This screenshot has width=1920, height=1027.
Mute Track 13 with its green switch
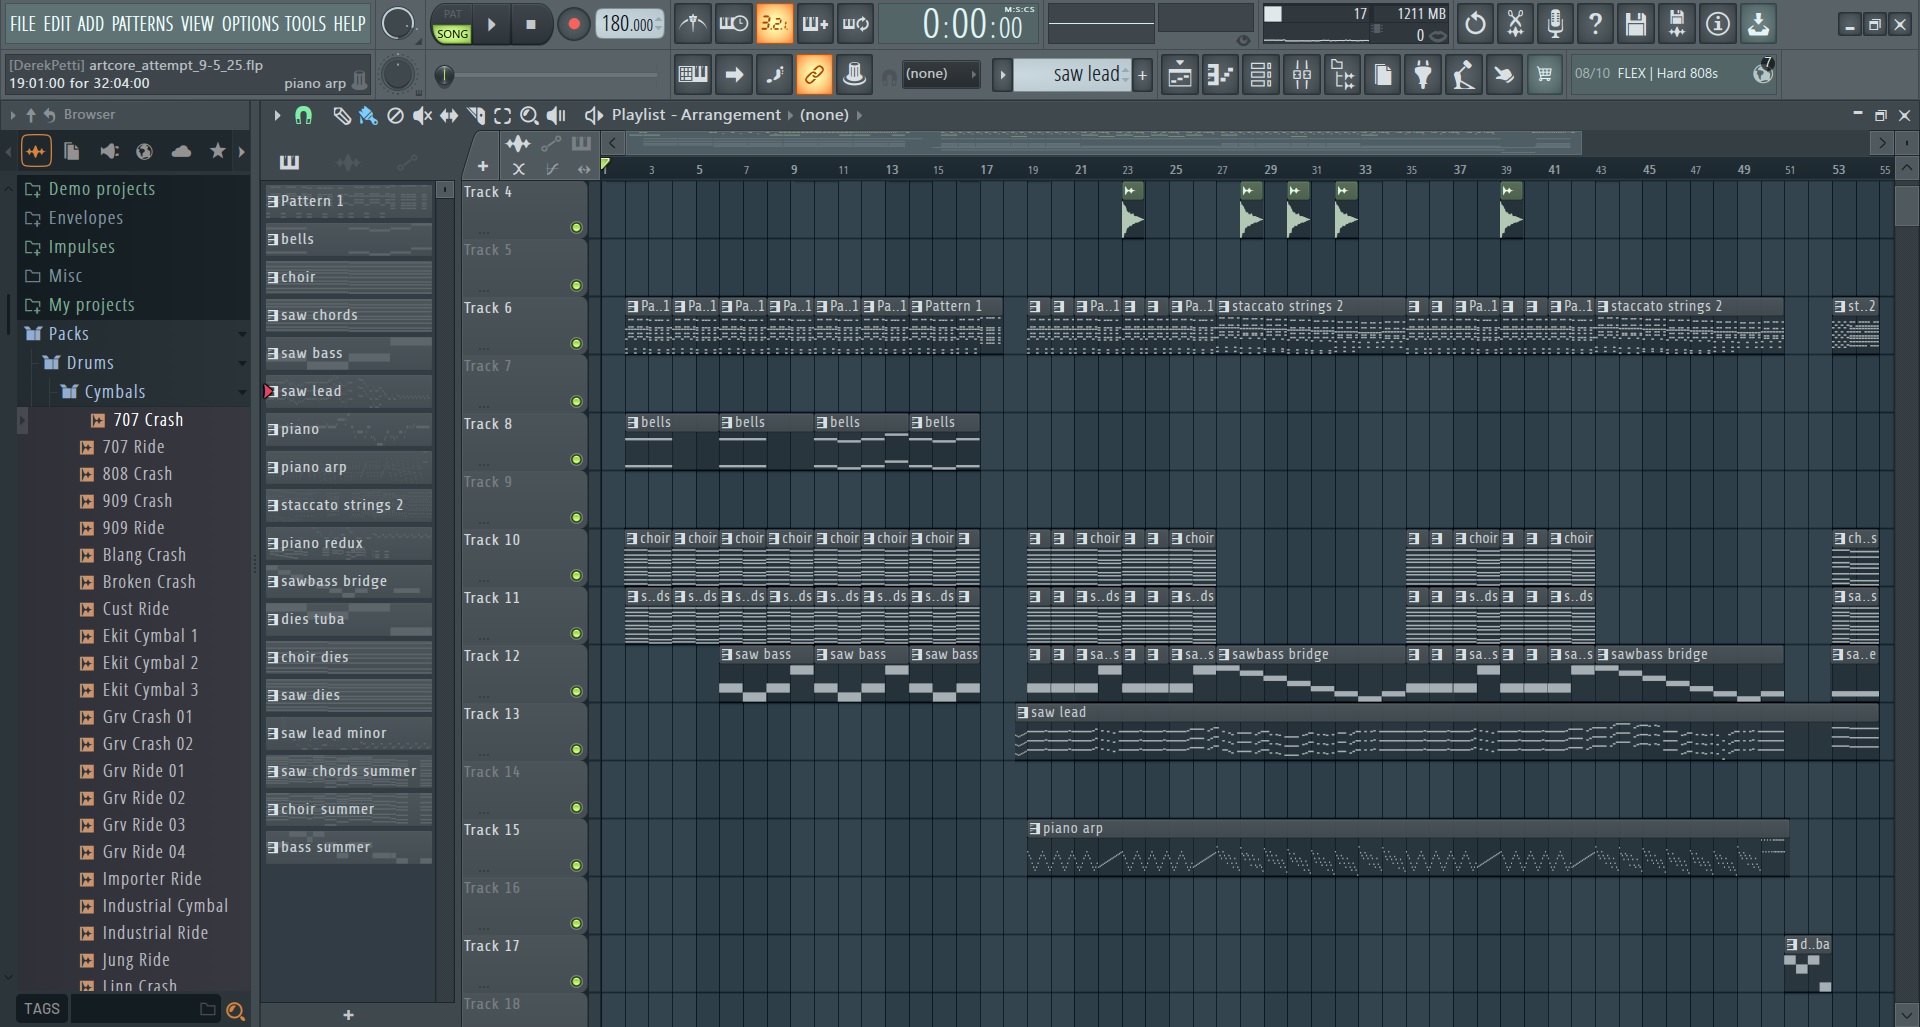coord(576,750)
